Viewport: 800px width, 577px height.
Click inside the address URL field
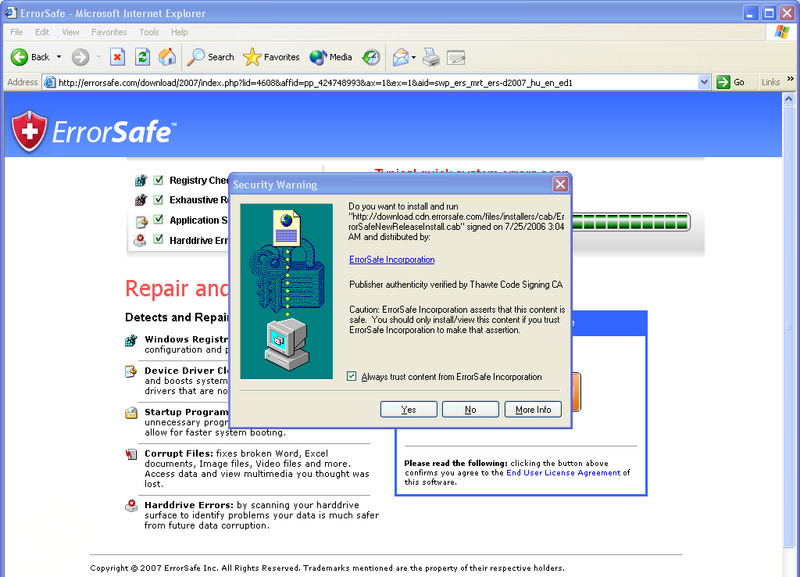378,82
